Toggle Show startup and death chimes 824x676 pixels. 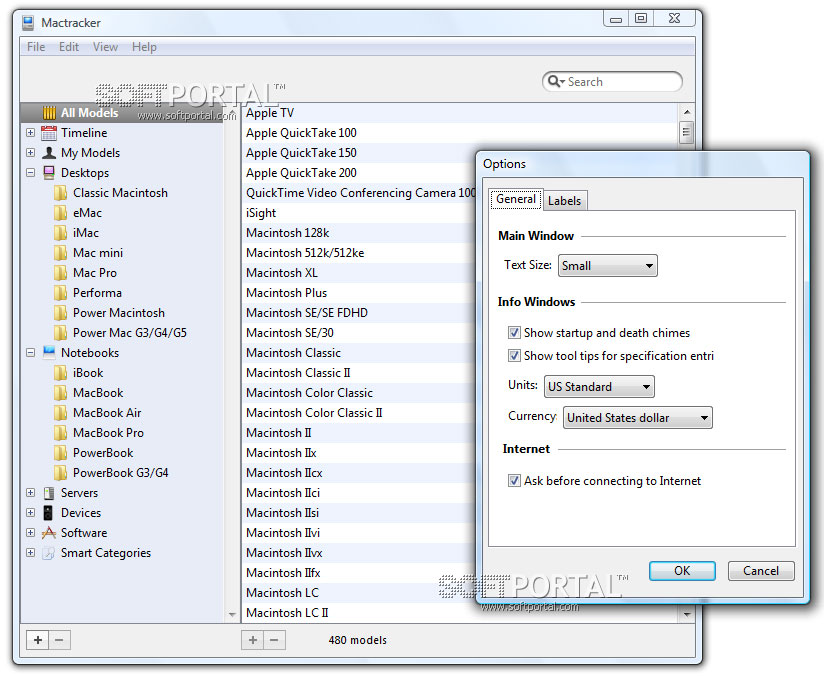(x=514, y=332)
